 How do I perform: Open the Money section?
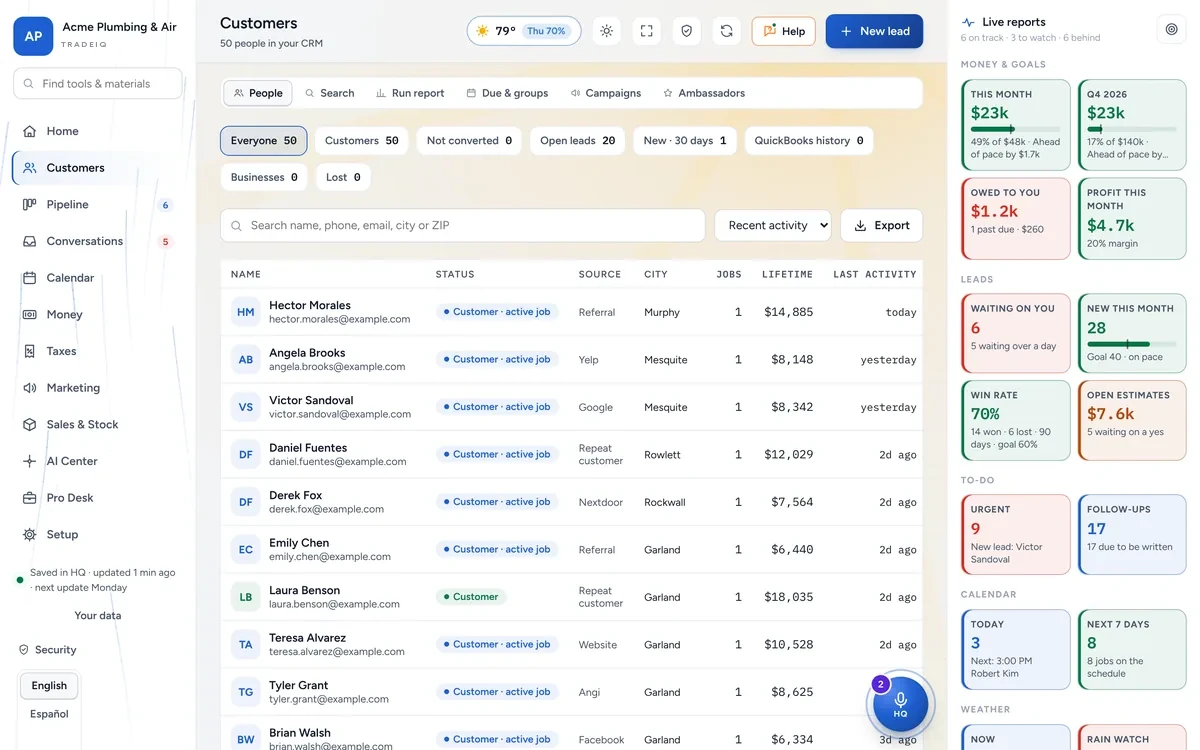pos(98,314)
